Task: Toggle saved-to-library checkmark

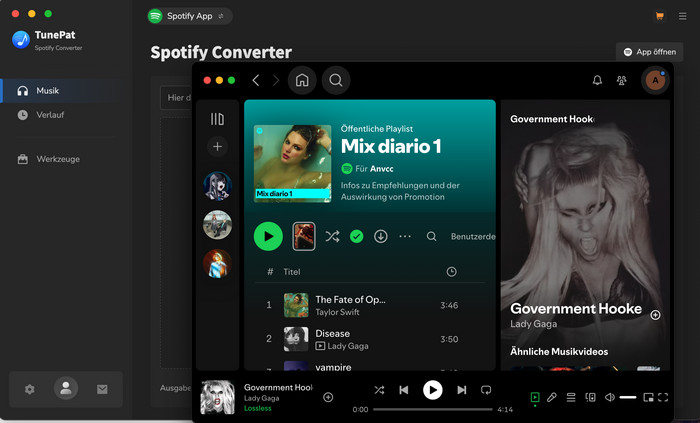Action: coord(357,236)
